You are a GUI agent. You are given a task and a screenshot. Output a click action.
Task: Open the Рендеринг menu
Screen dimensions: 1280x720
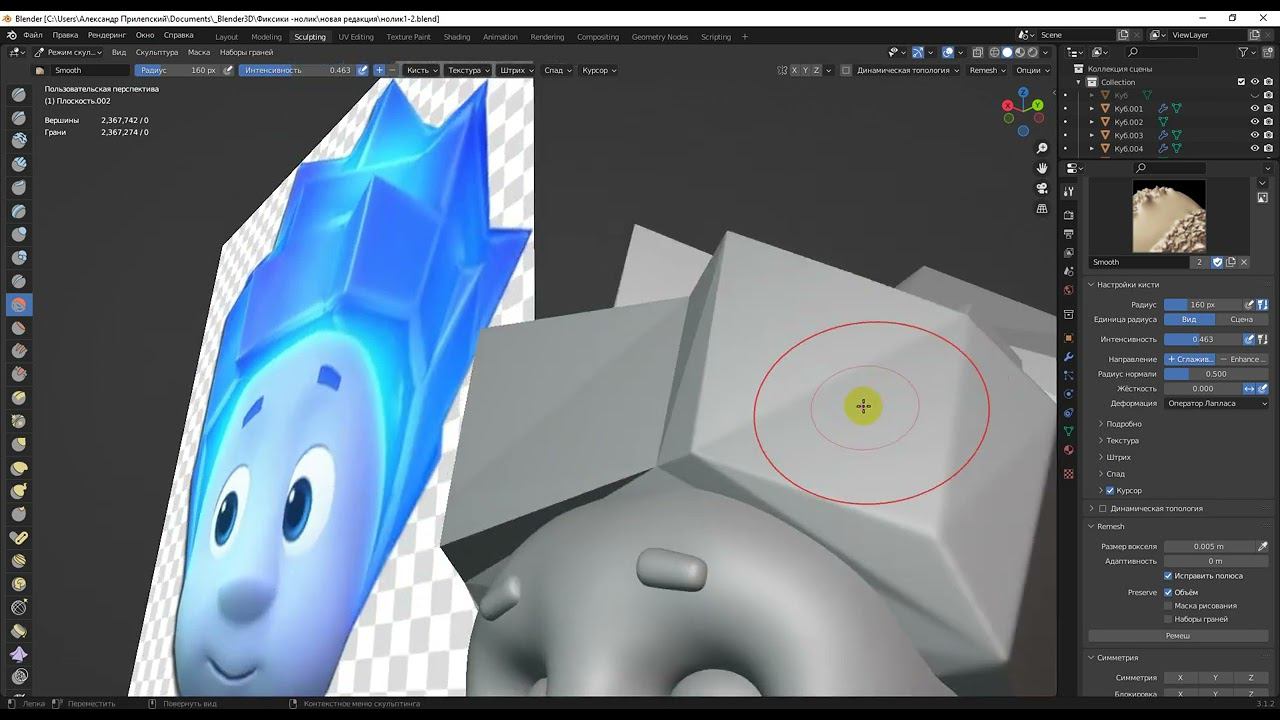(x=107, y=35)
